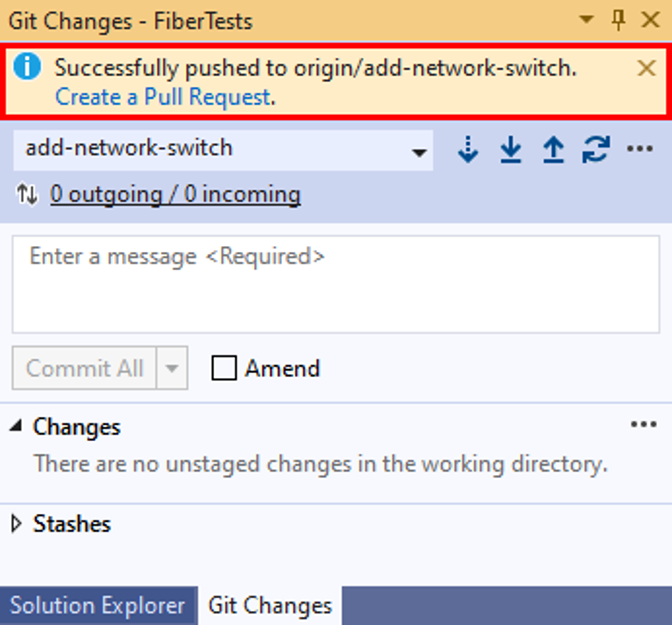Select the Git Changes tab

pos(269,605)
